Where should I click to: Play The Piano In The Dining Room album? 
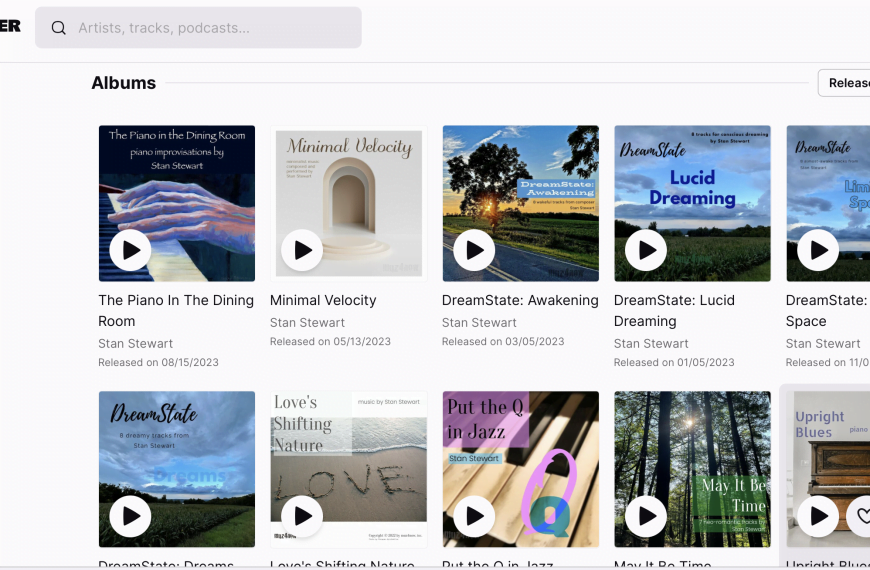click(x=130, y=250)
